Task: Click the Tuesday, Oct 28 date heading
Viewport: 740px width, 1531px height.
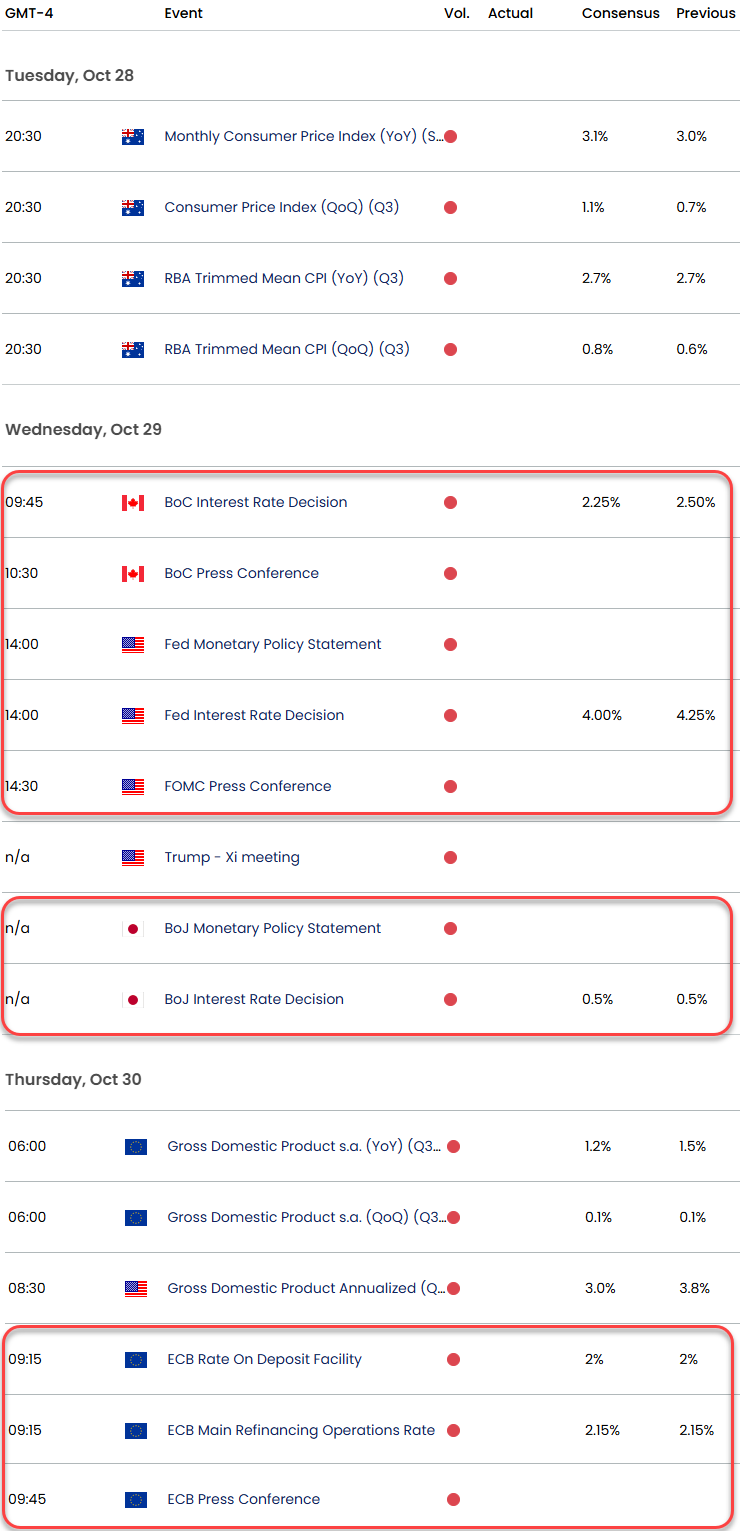Action: (69, 76)
